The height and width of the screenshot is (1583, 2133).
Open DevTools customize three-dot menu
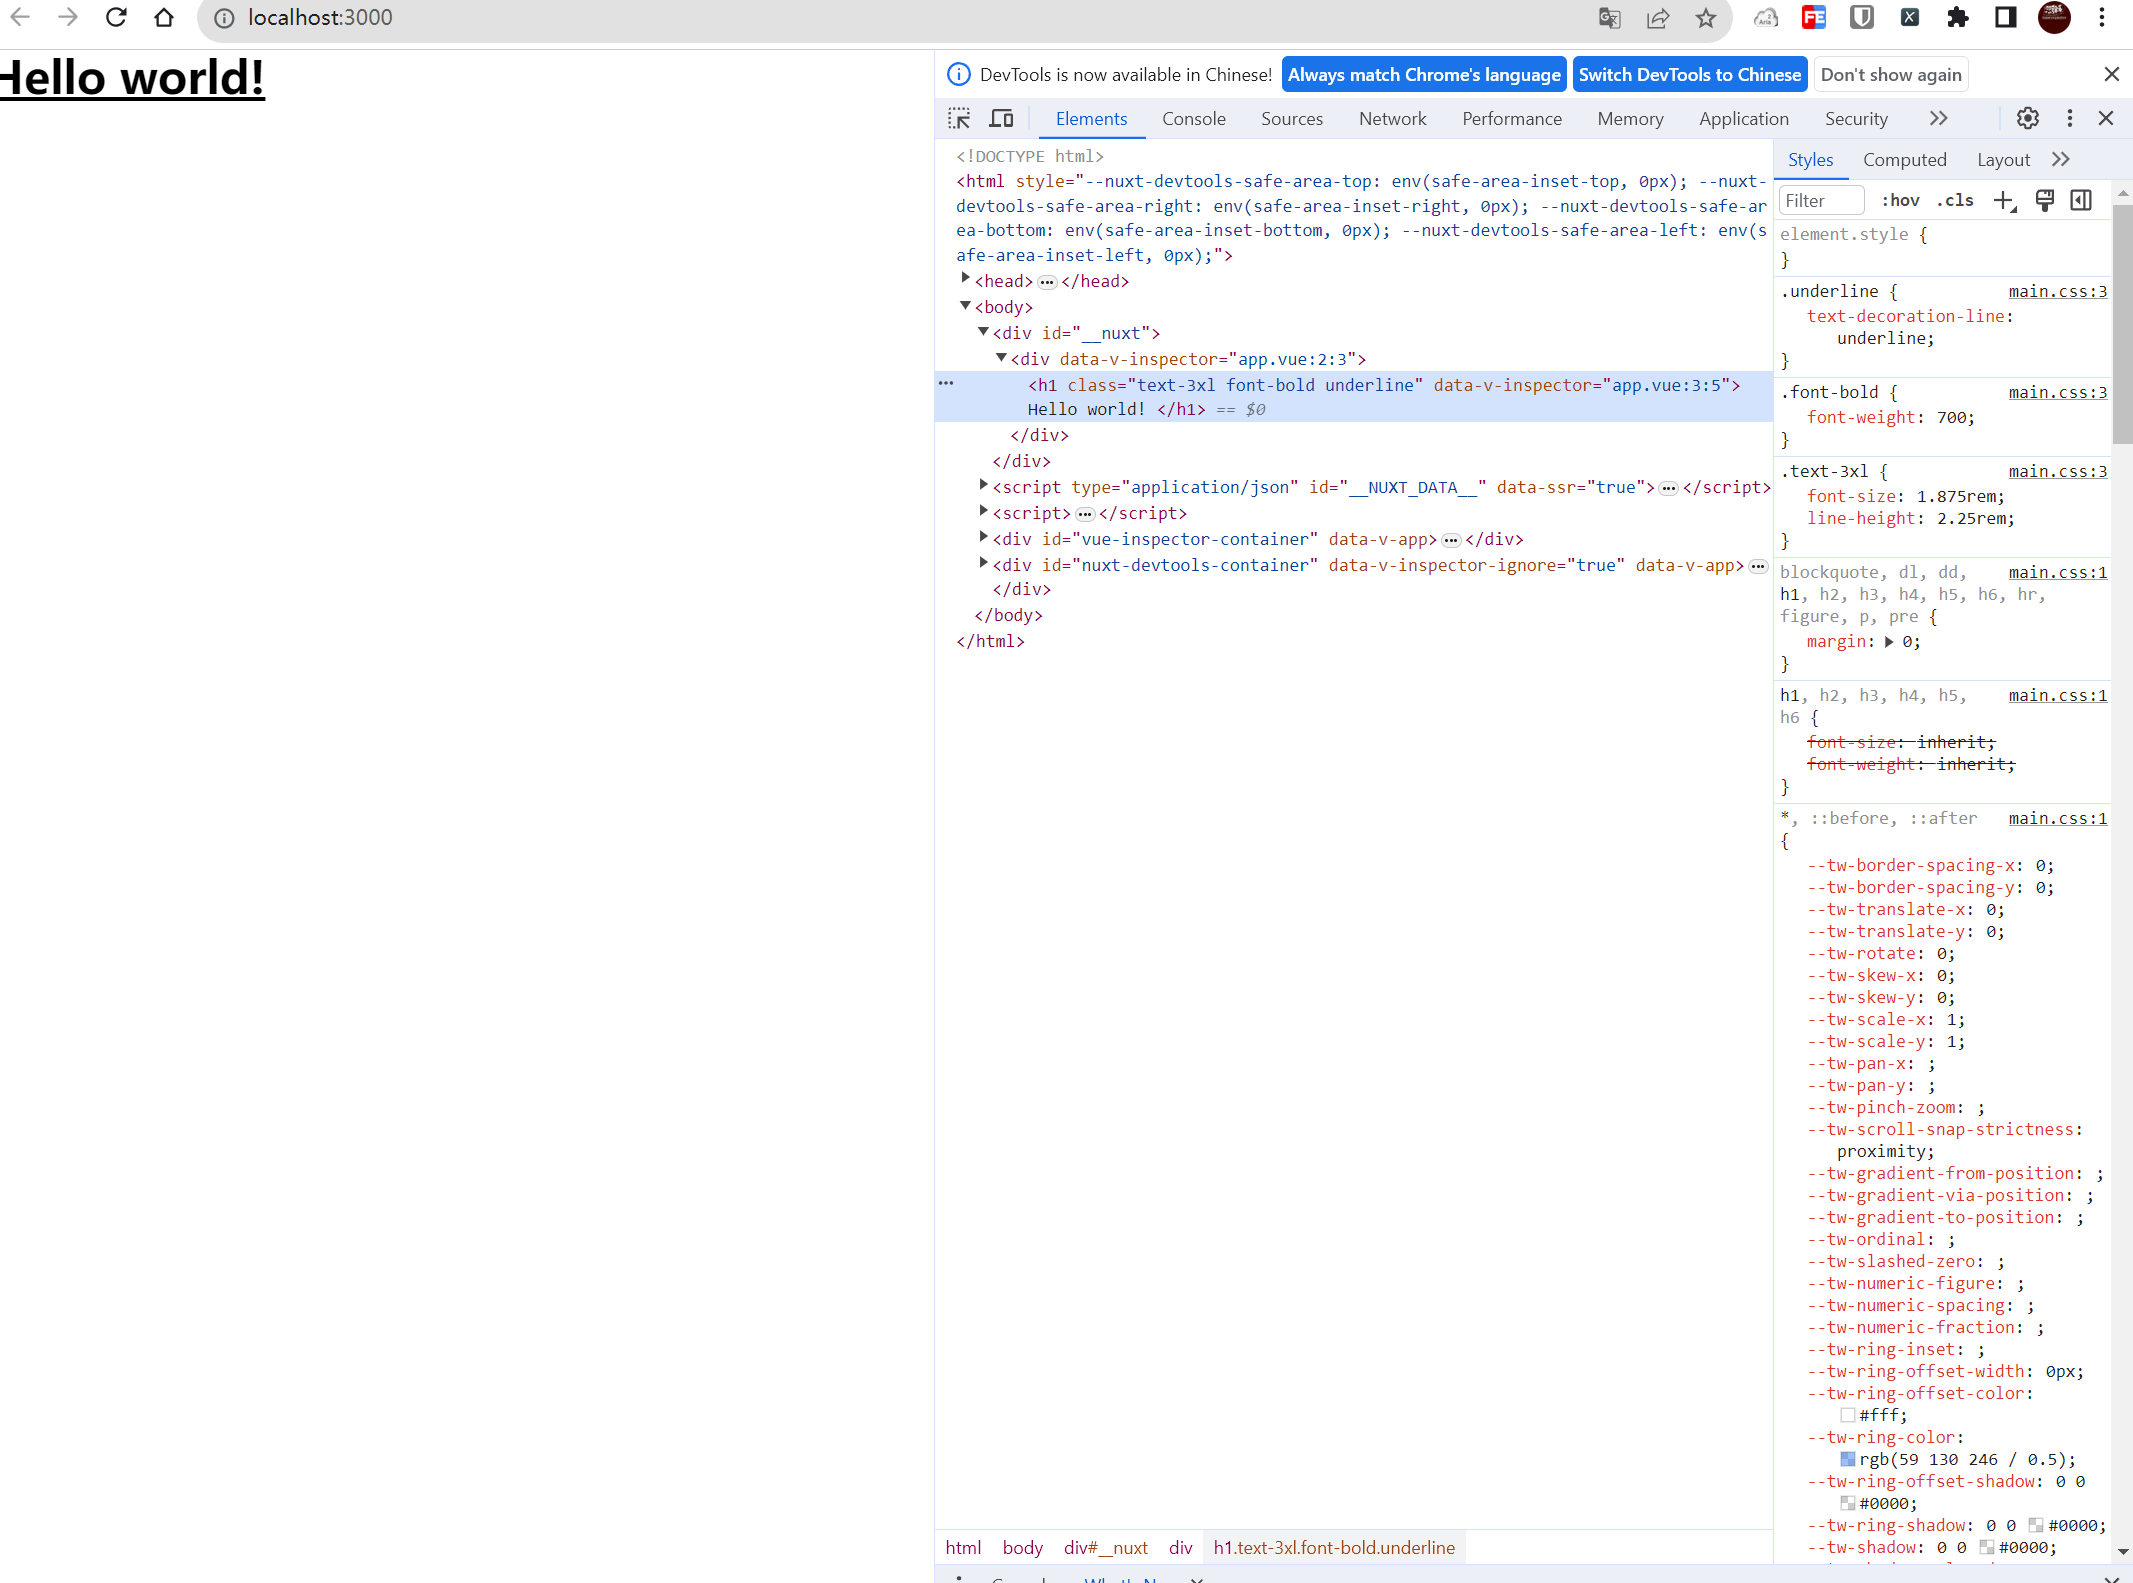pos(2070,118)
